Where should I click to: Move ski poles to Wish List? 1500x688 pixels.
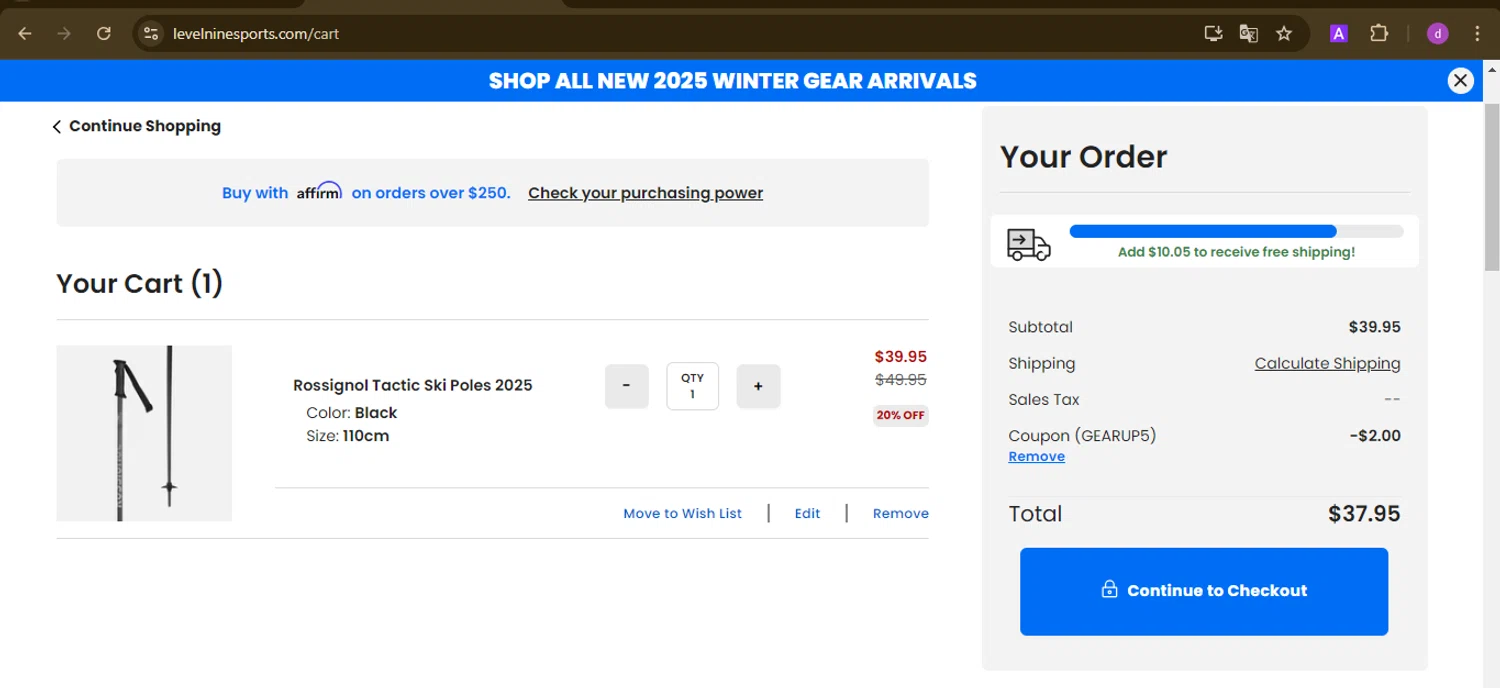click(x=682, y=514)
